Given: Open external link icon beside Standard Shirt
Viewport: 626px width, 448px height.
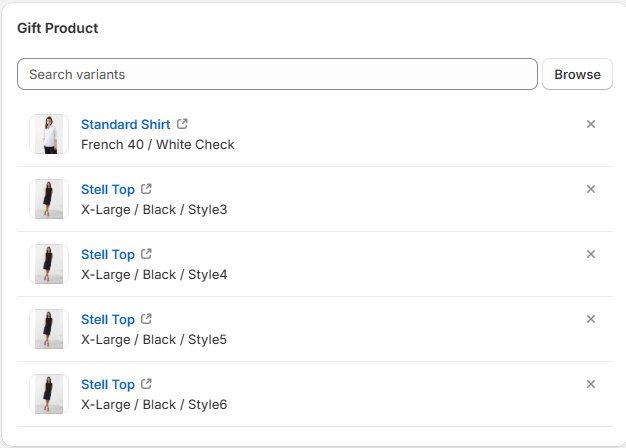Looking at the screenshot, I should [182, 124].
